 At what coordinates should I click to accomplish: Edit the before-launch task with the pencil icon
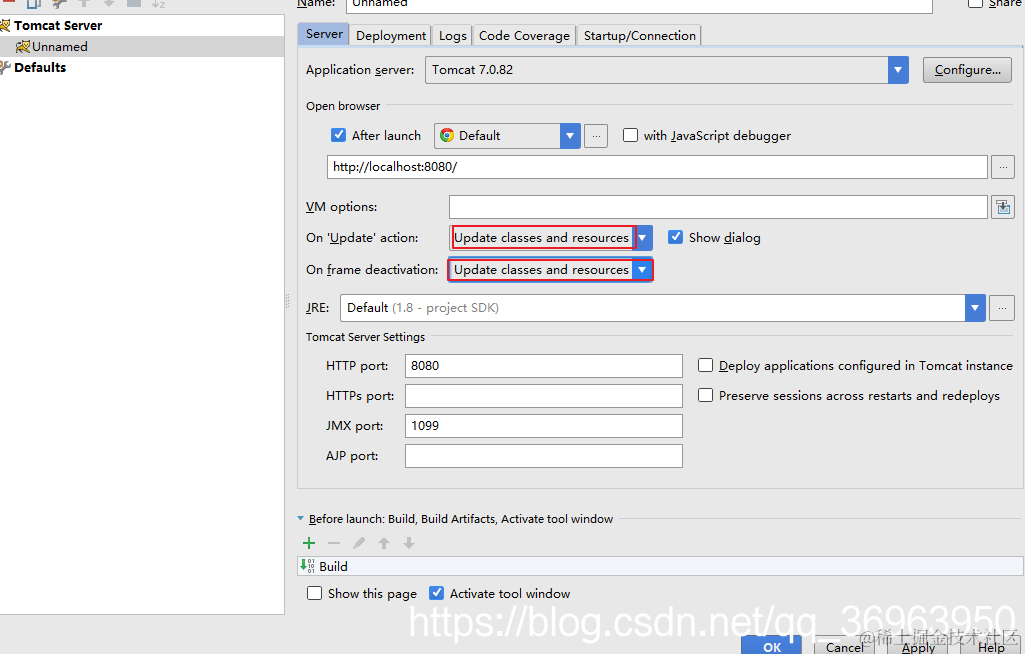[x=359, y=543]
